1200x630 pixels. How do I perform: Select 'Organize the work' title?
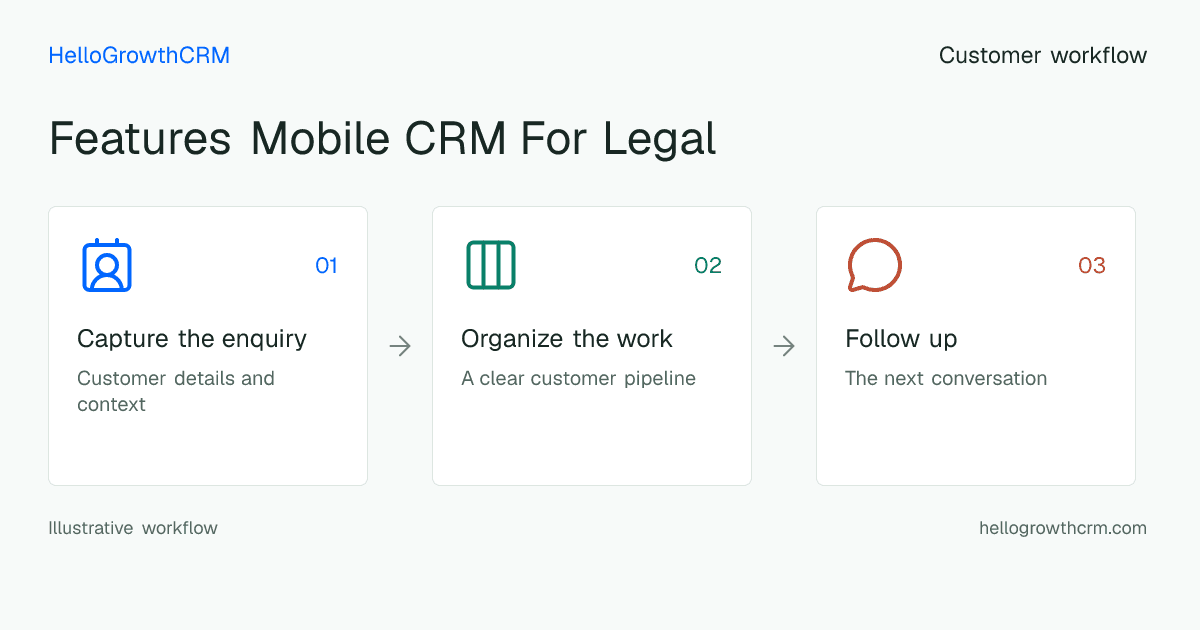567,339
